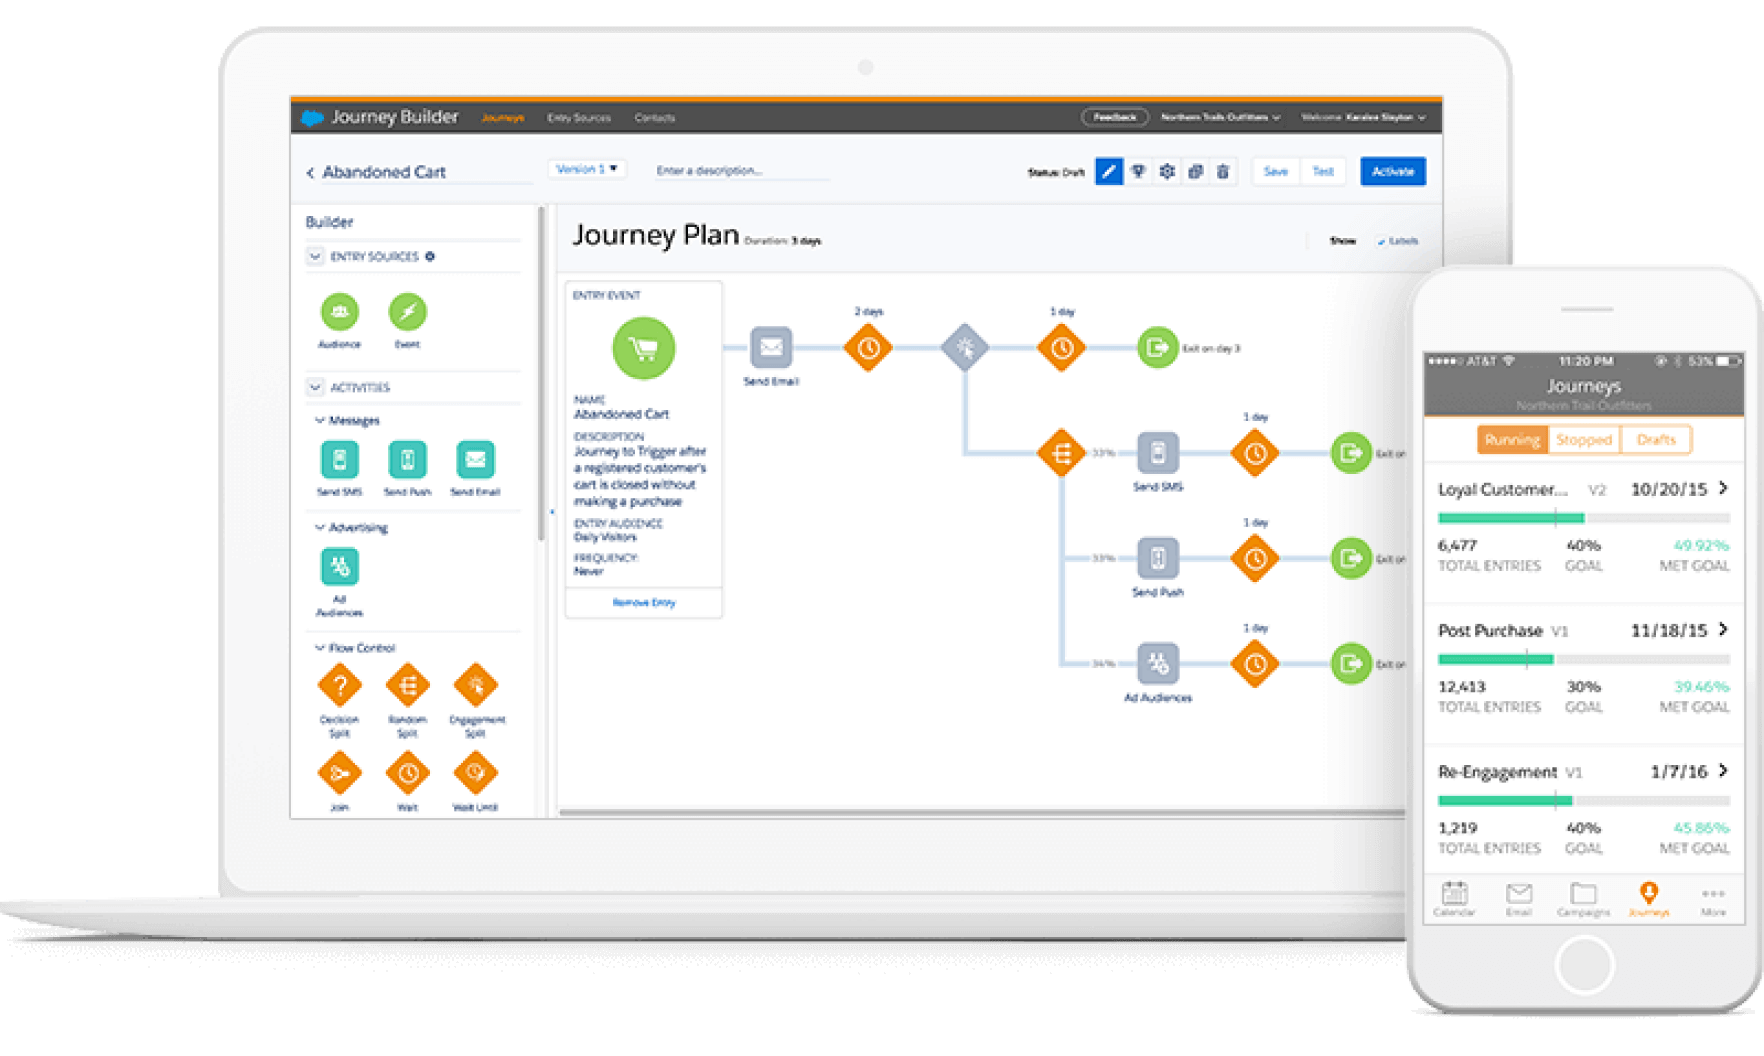Pick the Send SMS activity in Builder
The height and width of the screenshot is (1056, 1764).
point(340,460)
